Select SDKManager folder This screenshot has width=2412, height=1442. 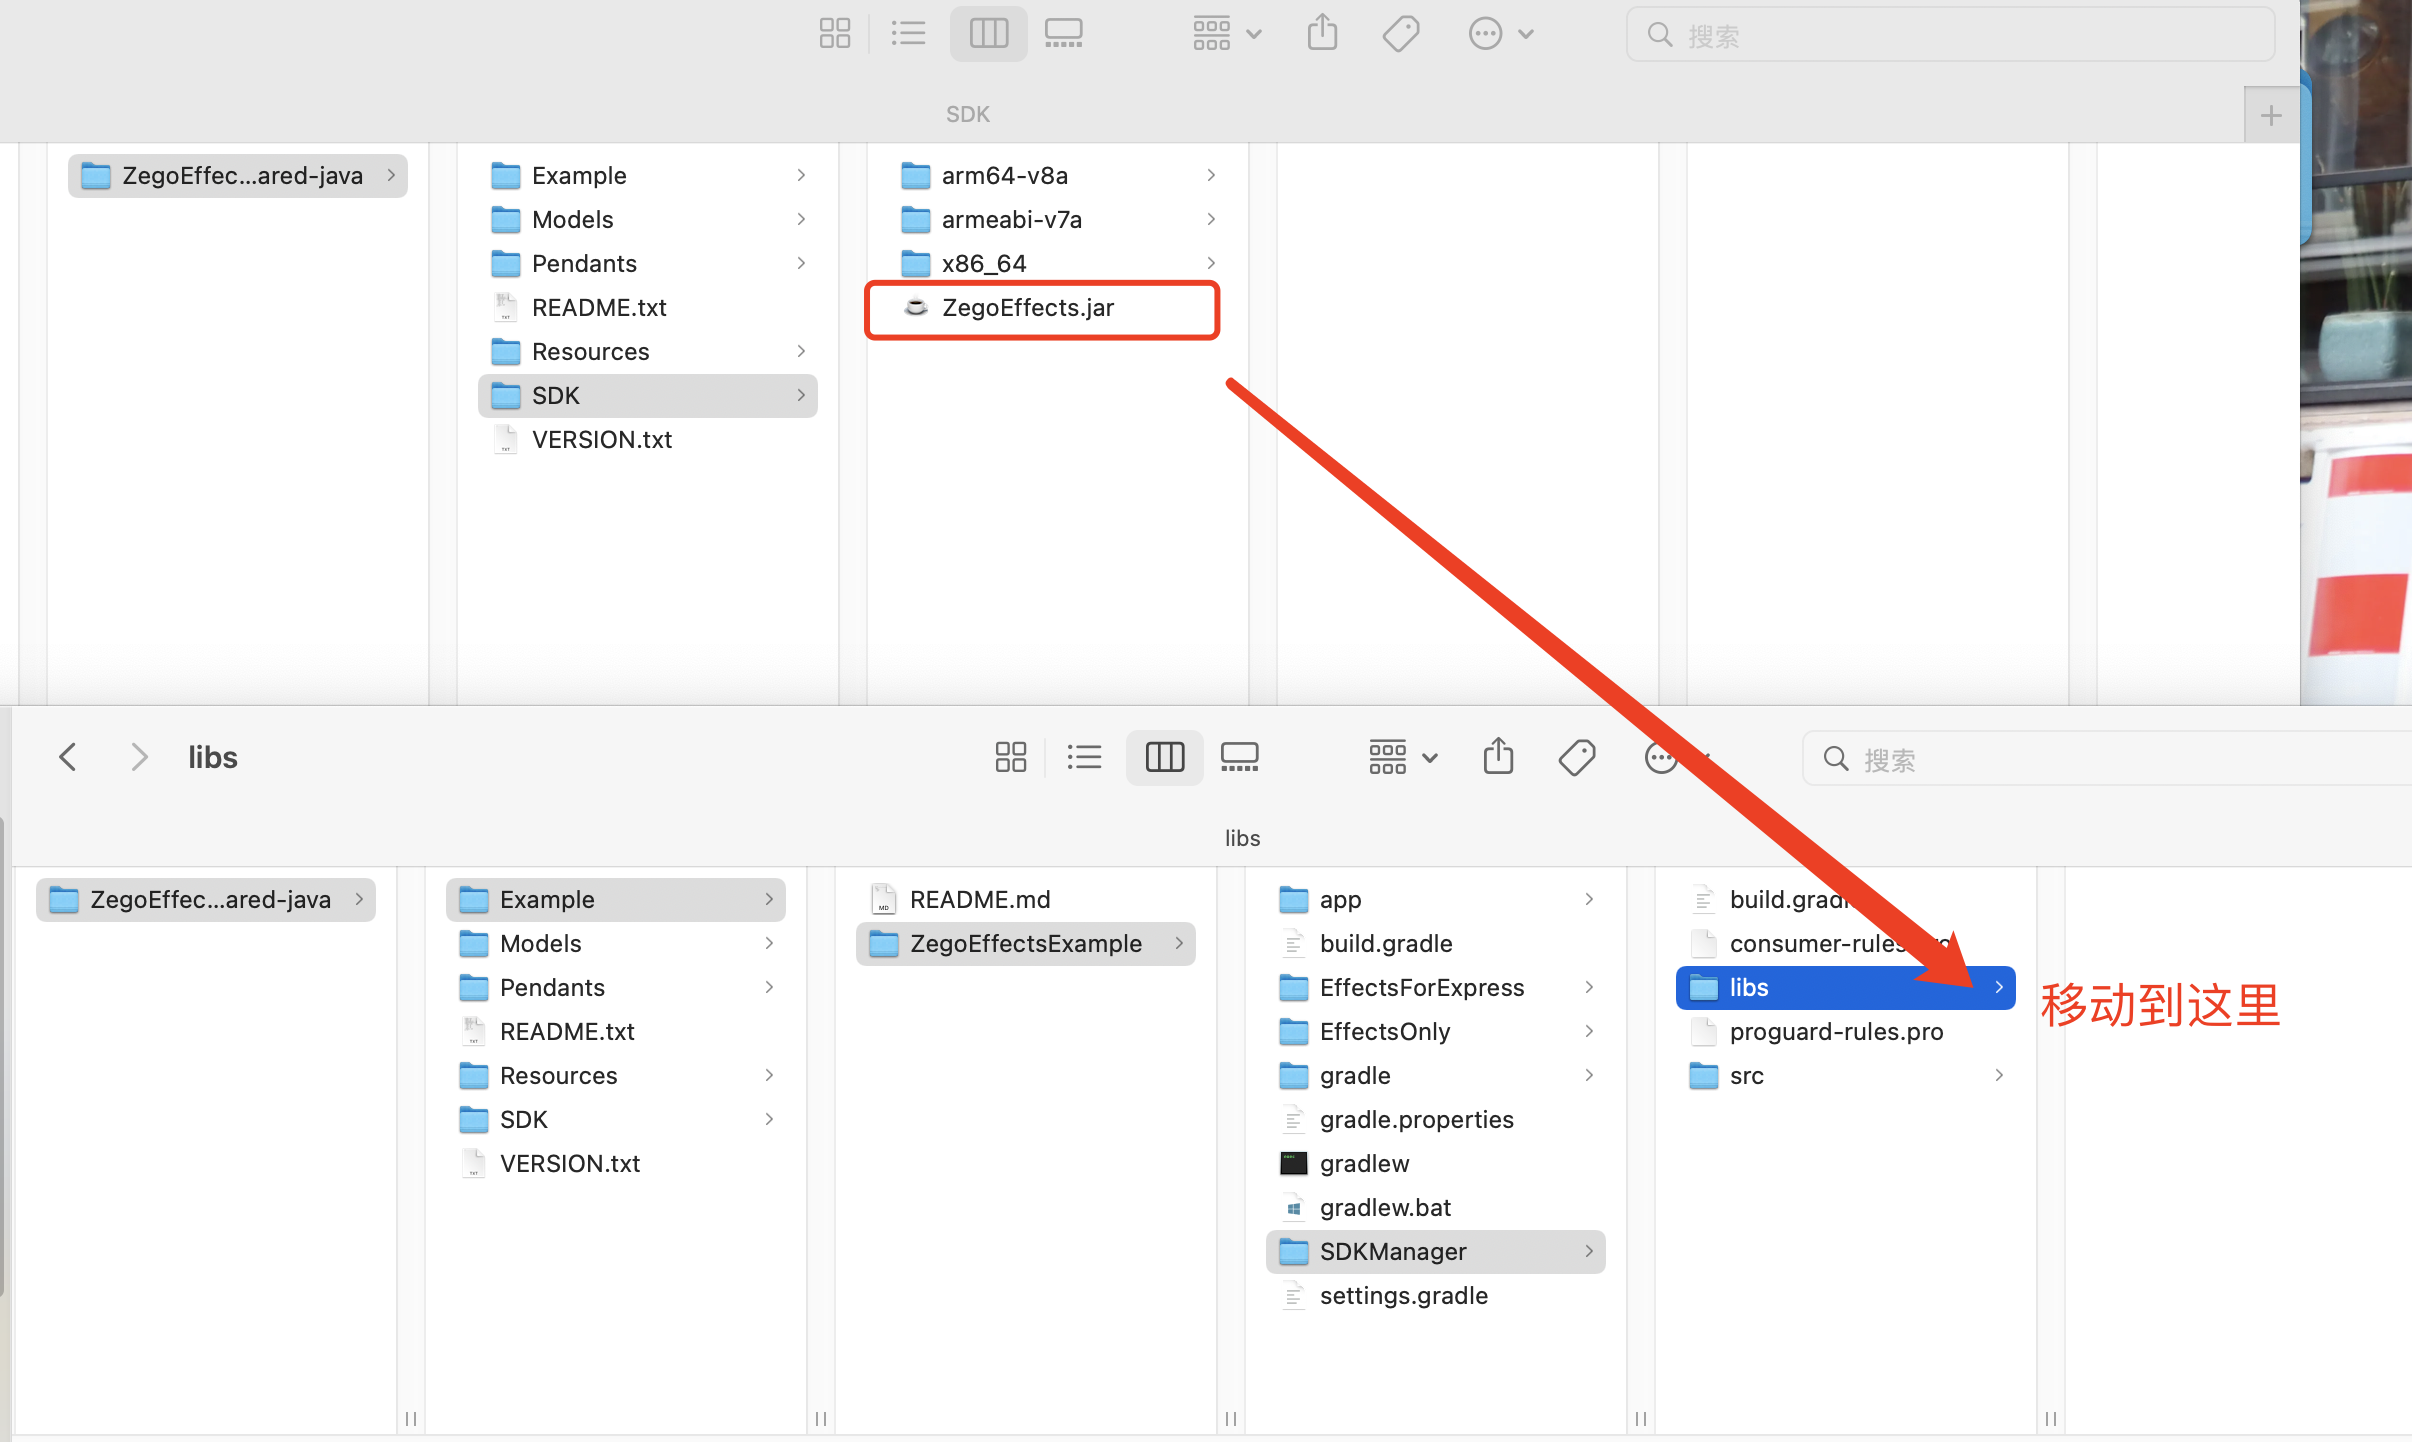point(1436,1252)
